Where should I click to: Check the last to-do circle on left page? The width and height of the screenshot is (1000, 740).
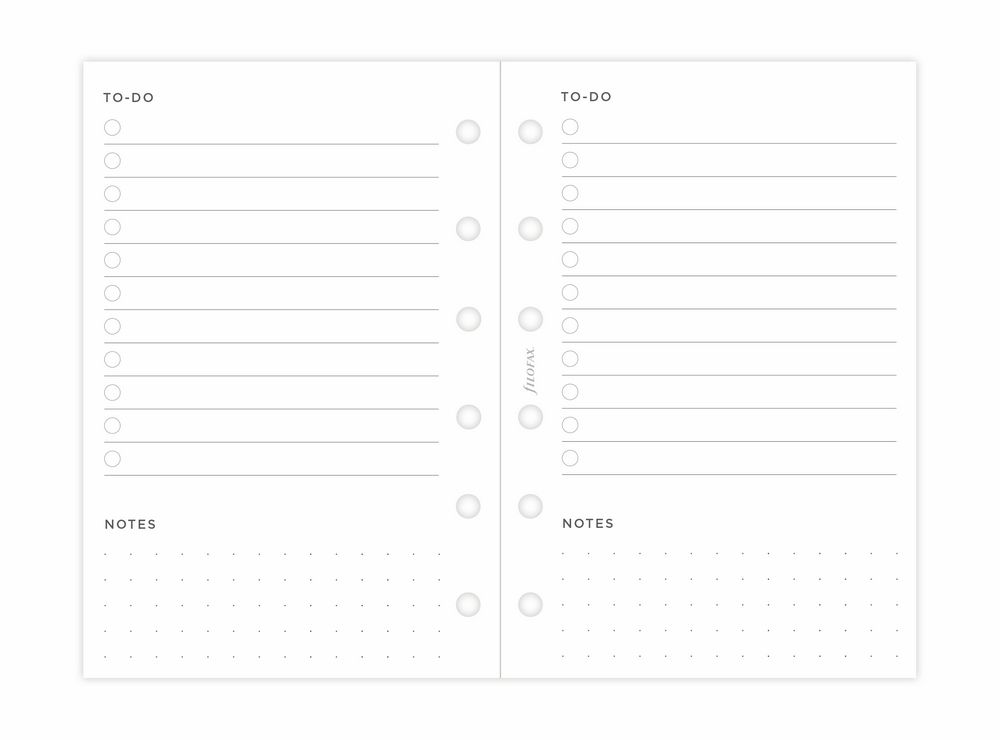click(x=112, y=459)
